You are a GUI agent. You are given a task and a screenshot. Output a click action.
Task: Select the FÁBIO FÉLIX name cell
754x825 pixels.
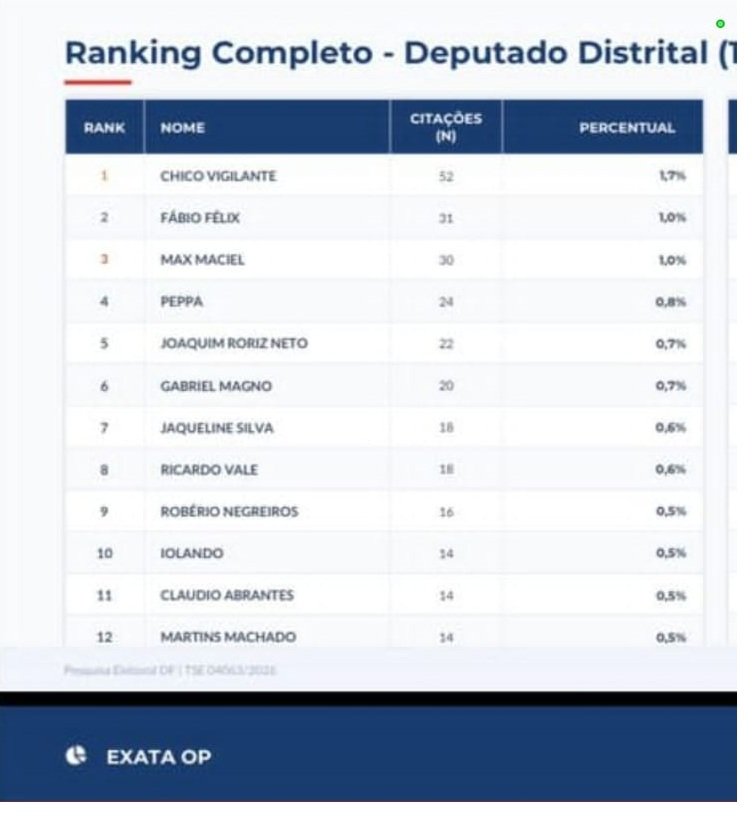[200, 218]
